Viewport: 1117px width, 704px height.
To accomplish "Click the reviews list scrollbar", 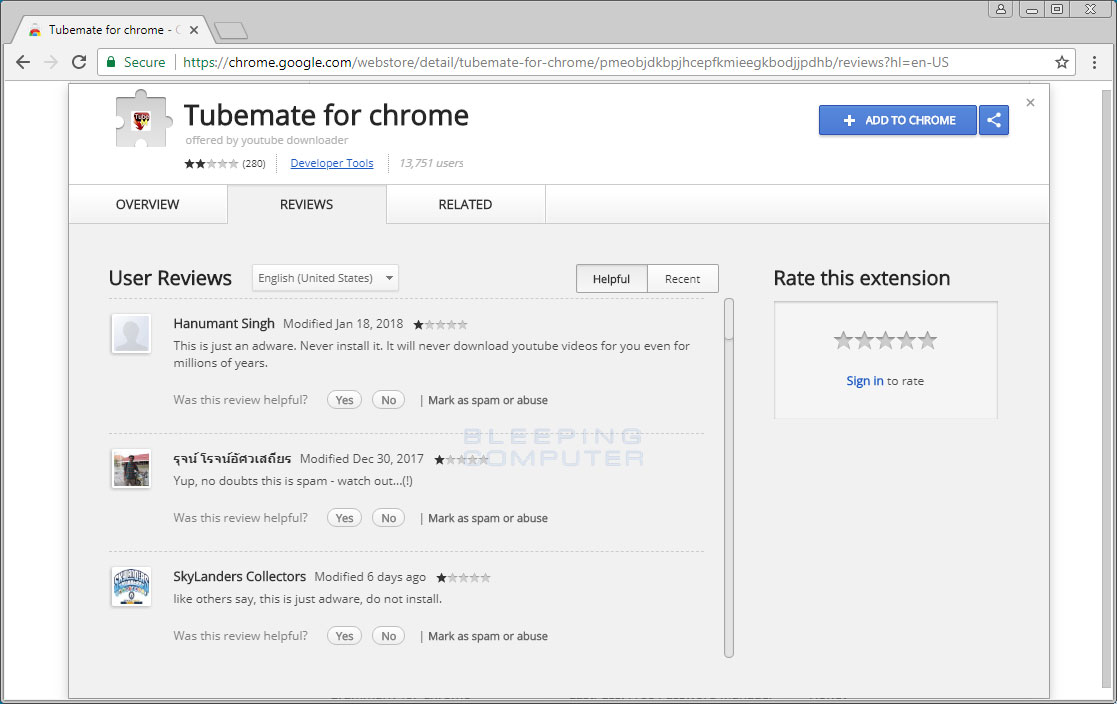I will coord(729,477).
